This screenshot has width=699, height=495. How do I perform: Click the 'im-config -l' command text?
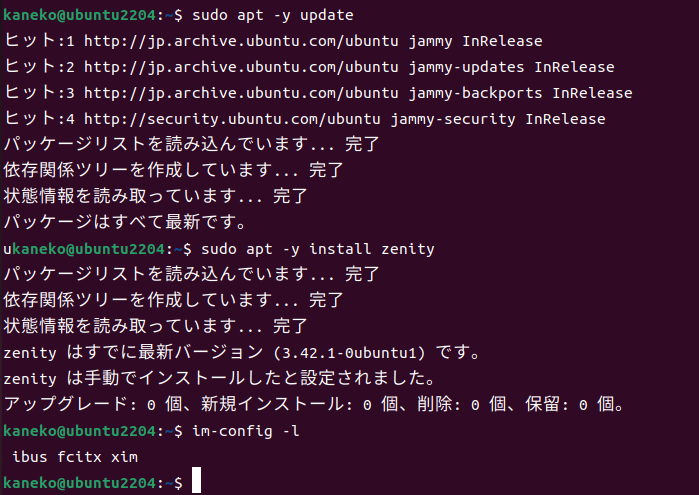[246, 431]
